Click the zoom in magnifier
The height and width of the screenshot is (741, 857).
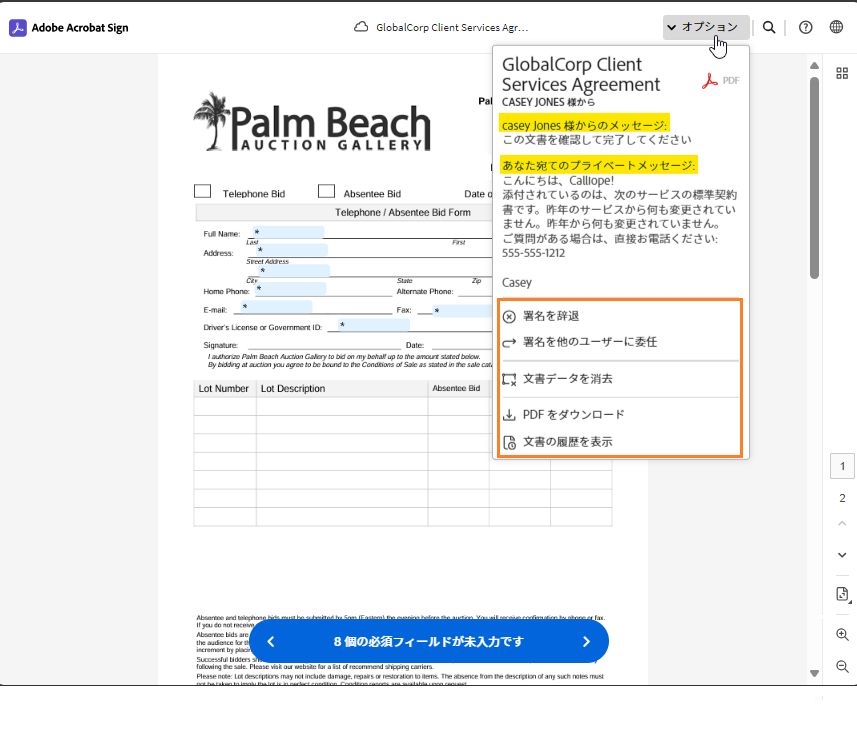[x=842, y=634]
